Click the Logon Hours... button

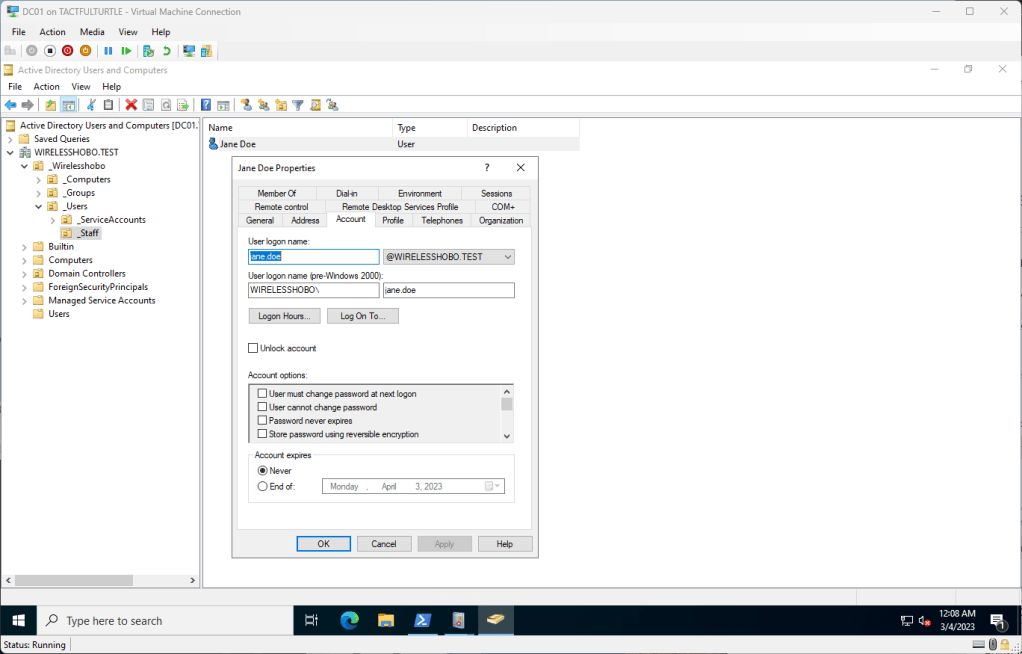(284, 316)
